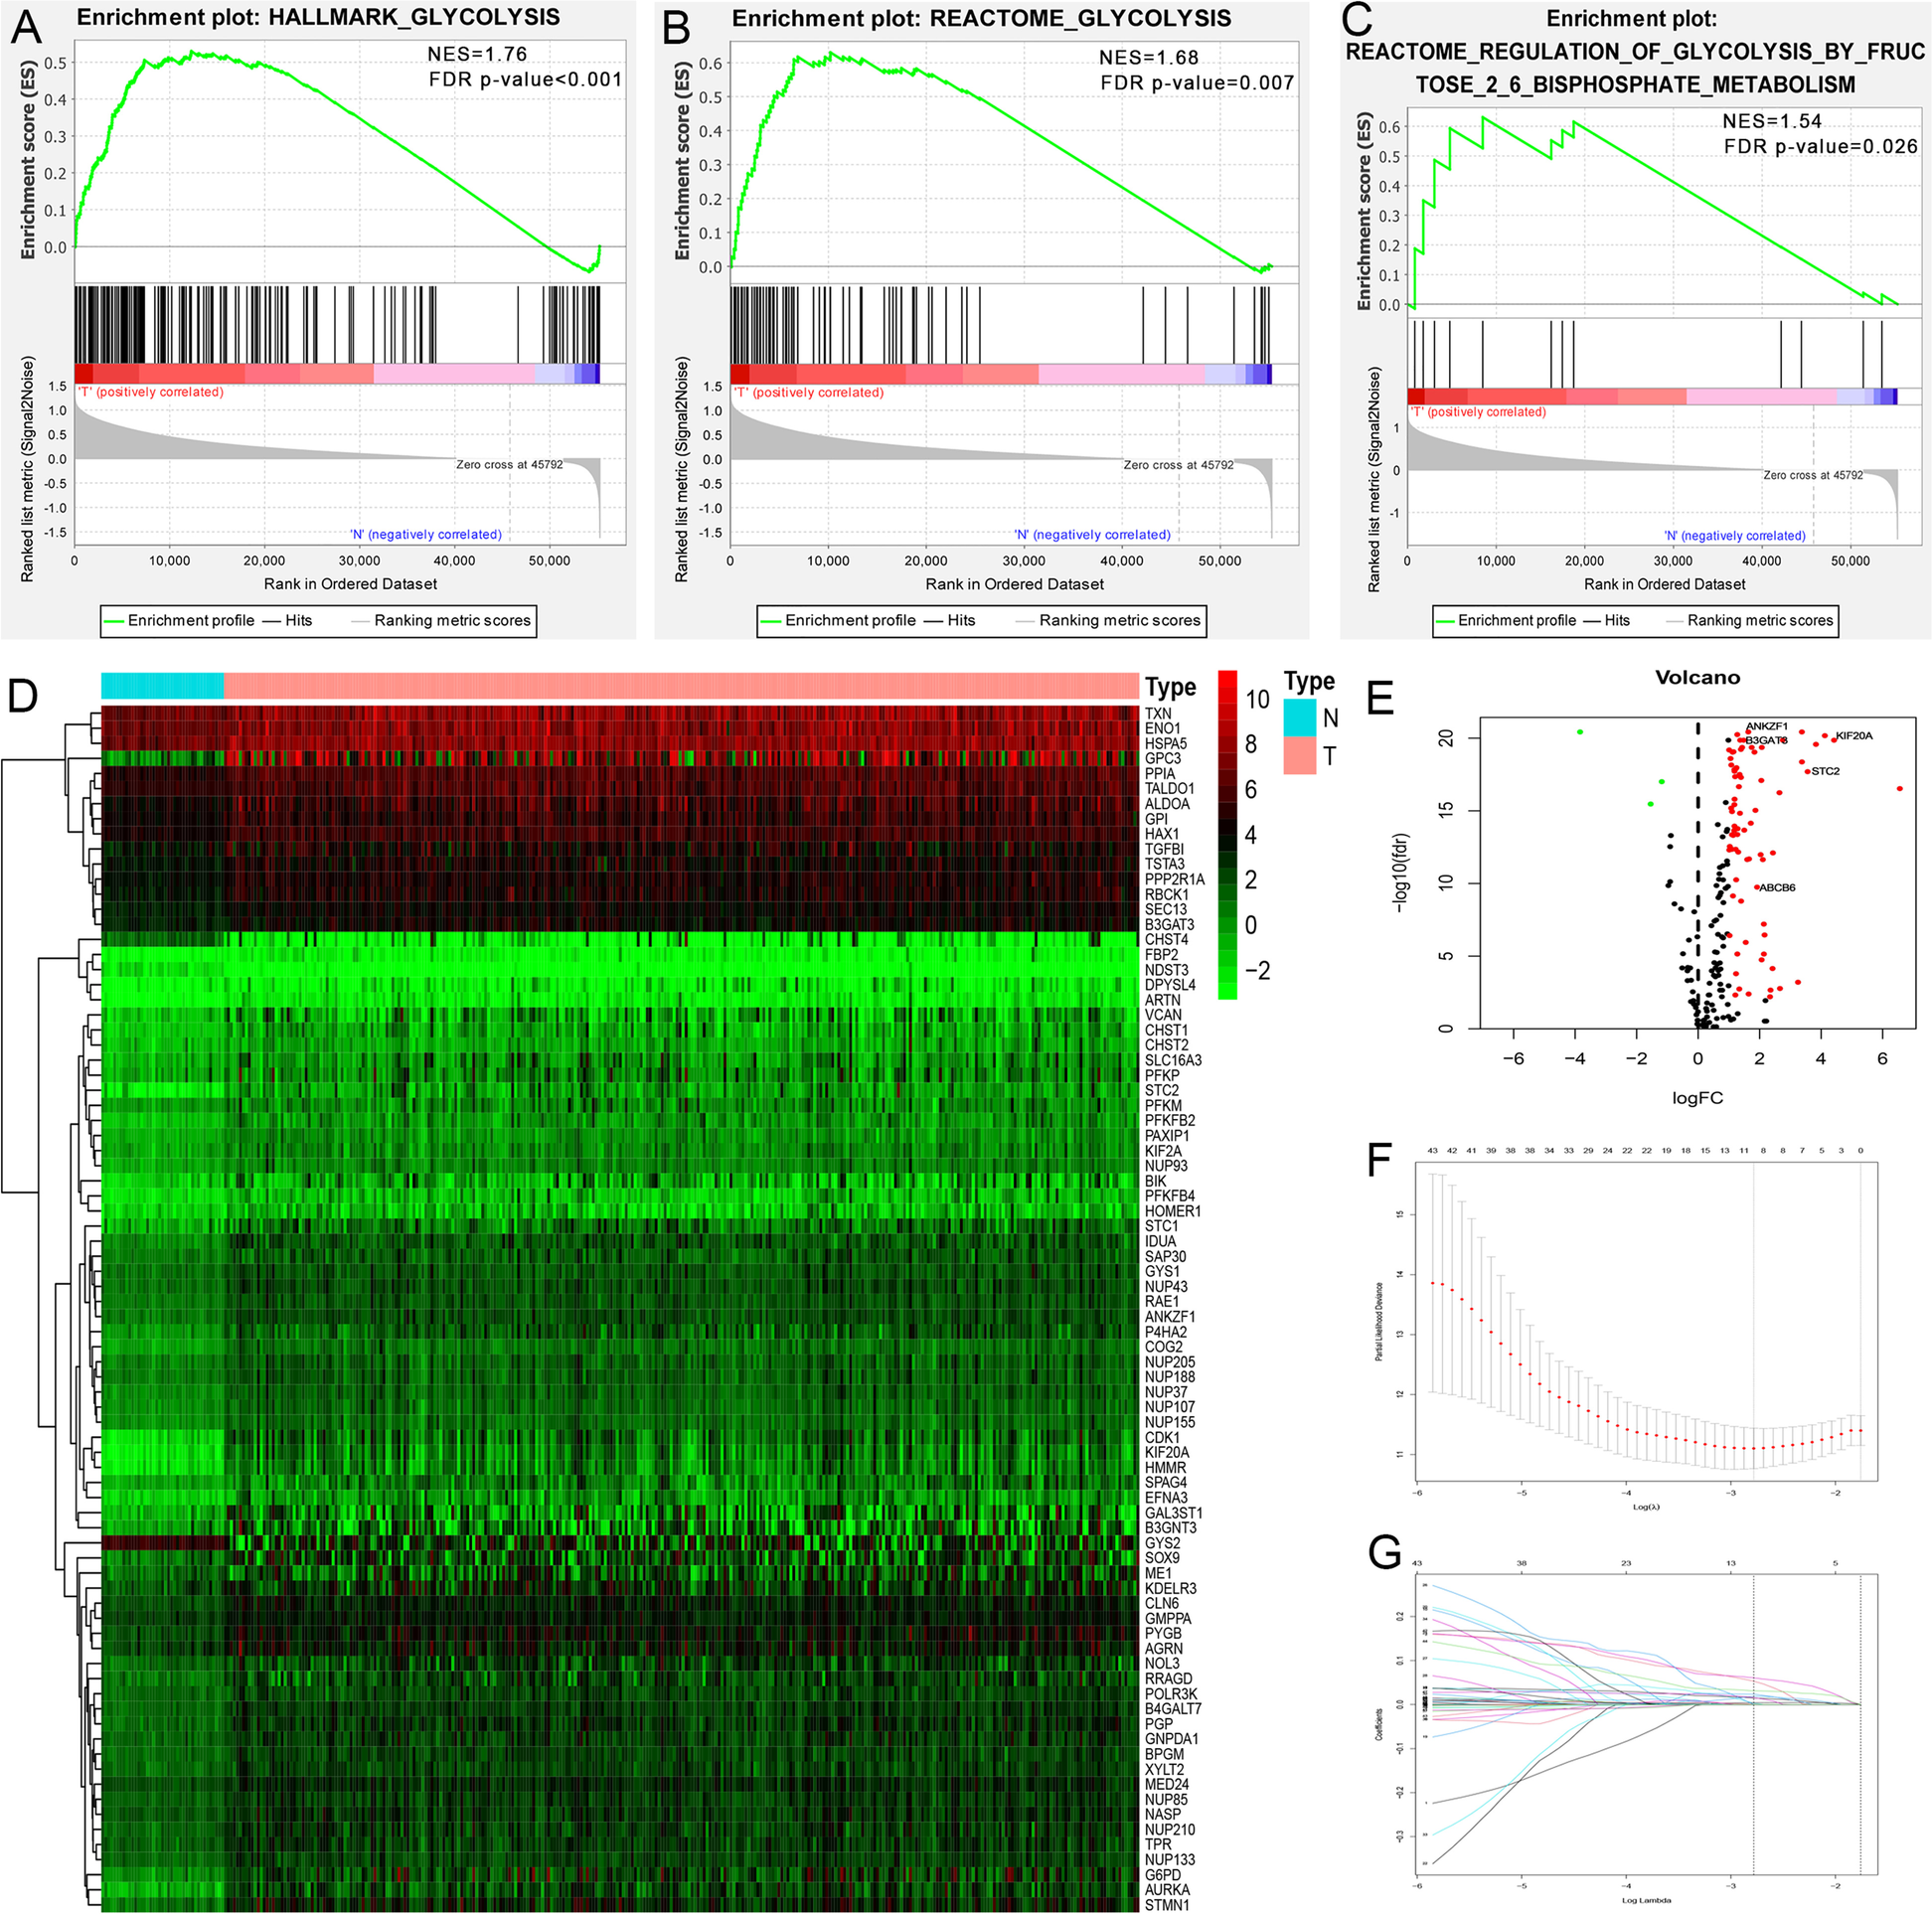1932x1914 pixels.
Task: Click the KIF20A point label in volcano plot
Action: pos(1854,736)
